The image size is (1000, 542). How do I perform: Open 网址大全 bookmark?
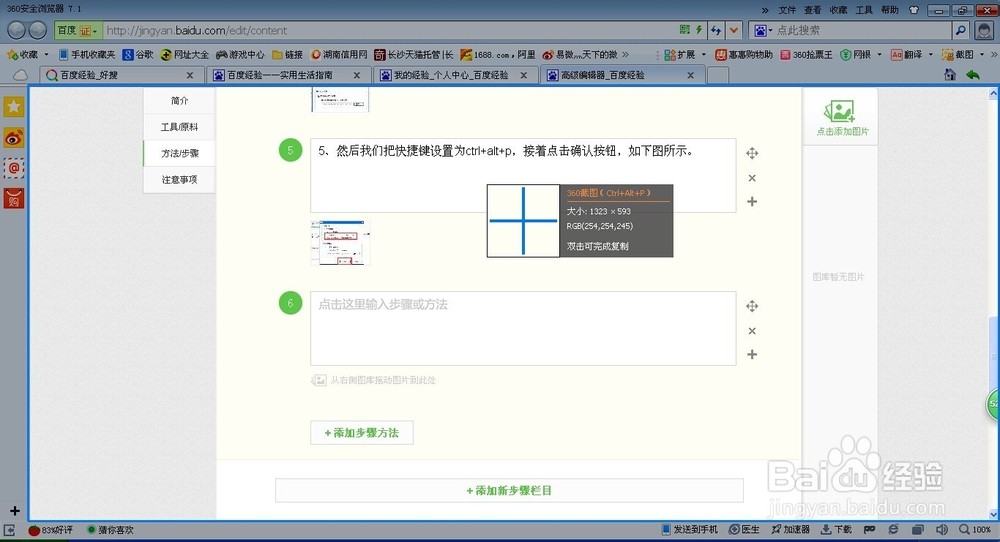click(185, 55)
